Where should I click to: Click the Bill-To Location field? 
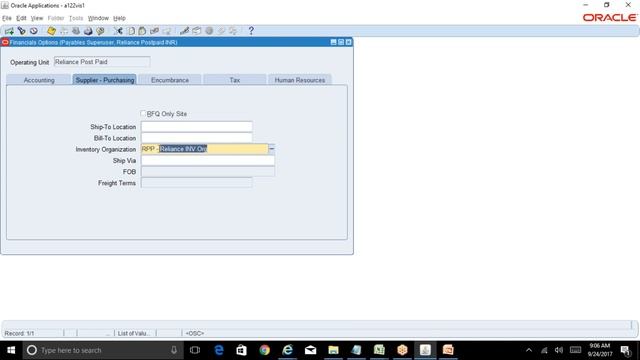click(x=197, y=138)
